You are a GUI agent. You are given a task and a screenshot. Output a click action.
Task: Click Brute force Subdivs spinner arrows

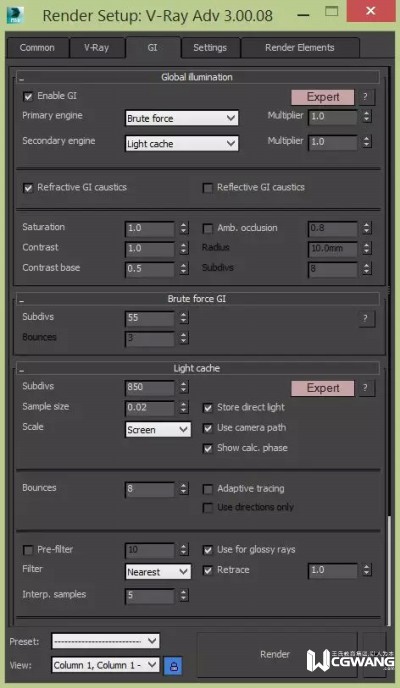(x=184, y=318)
